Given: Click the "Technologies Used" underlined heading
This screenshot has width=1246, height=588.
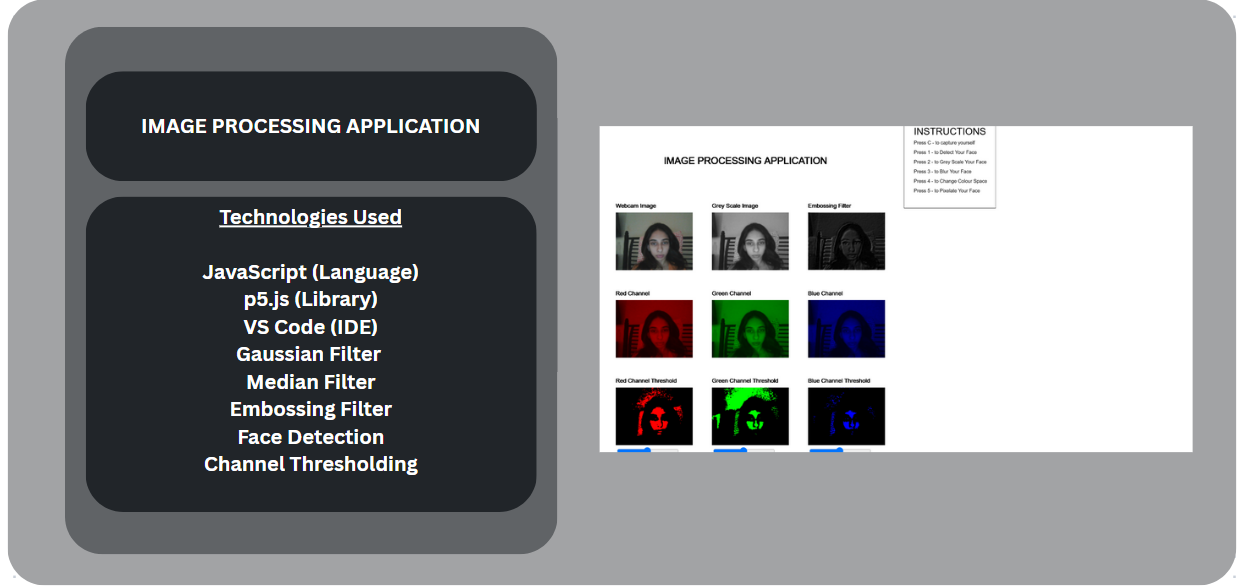Looking at the screenshot, I should 311,217.
